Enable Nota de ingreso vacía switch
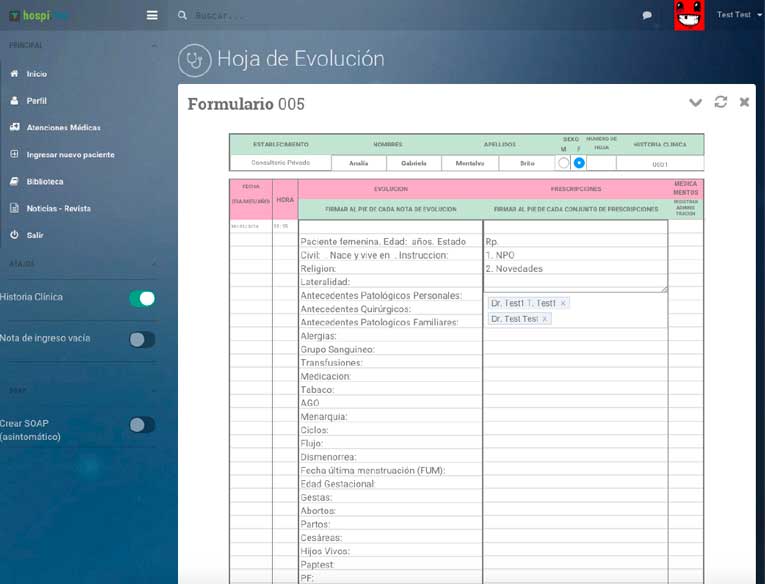 142,339
